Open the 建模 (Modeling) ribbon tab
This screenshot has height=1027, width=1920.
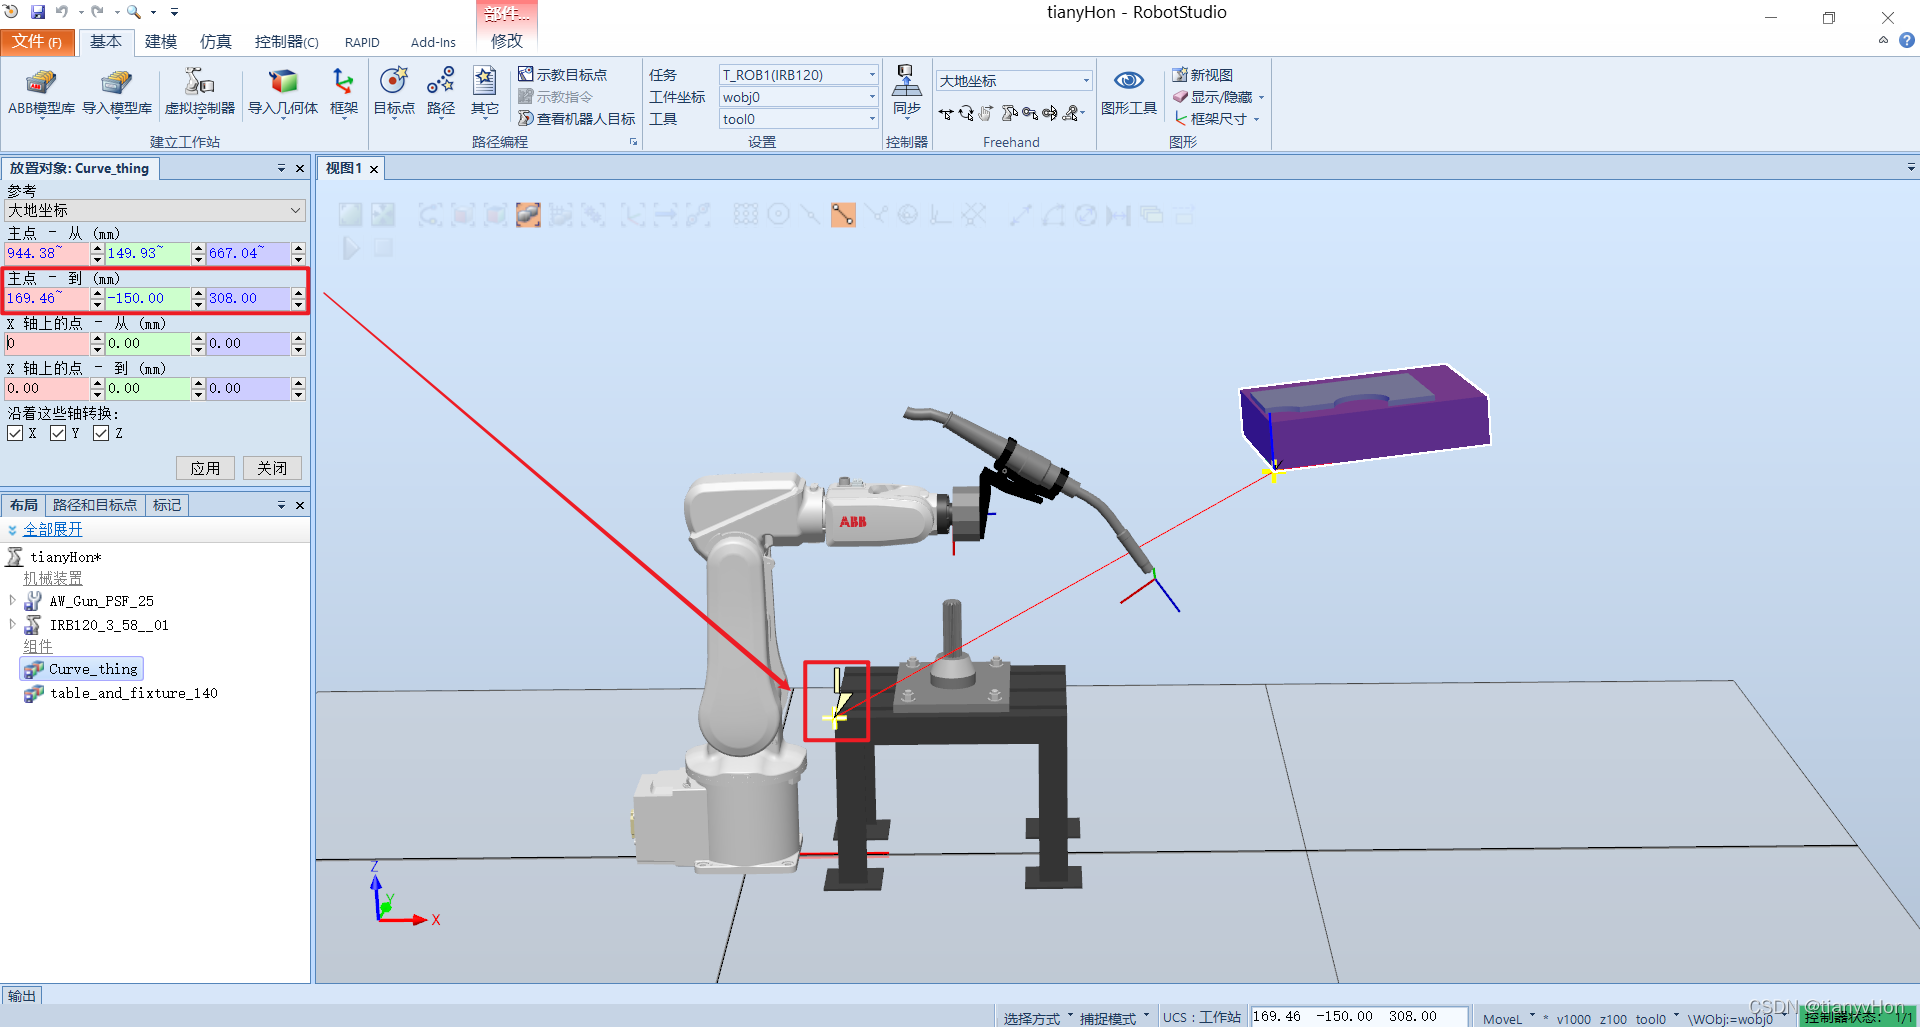coord(160,42)
